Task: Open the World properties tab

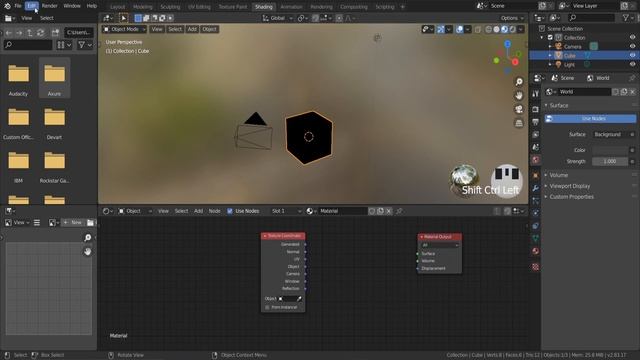Action: point(536,160)
